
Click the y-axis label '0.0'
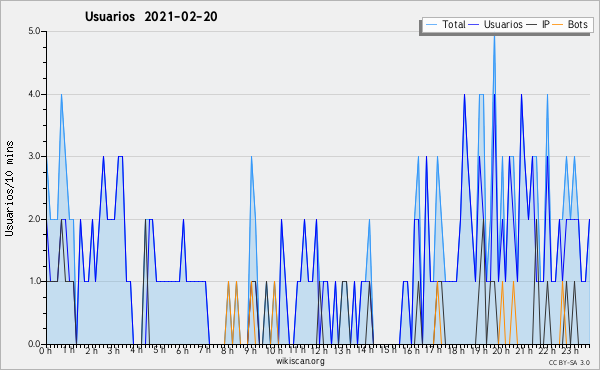coord(34,344)
